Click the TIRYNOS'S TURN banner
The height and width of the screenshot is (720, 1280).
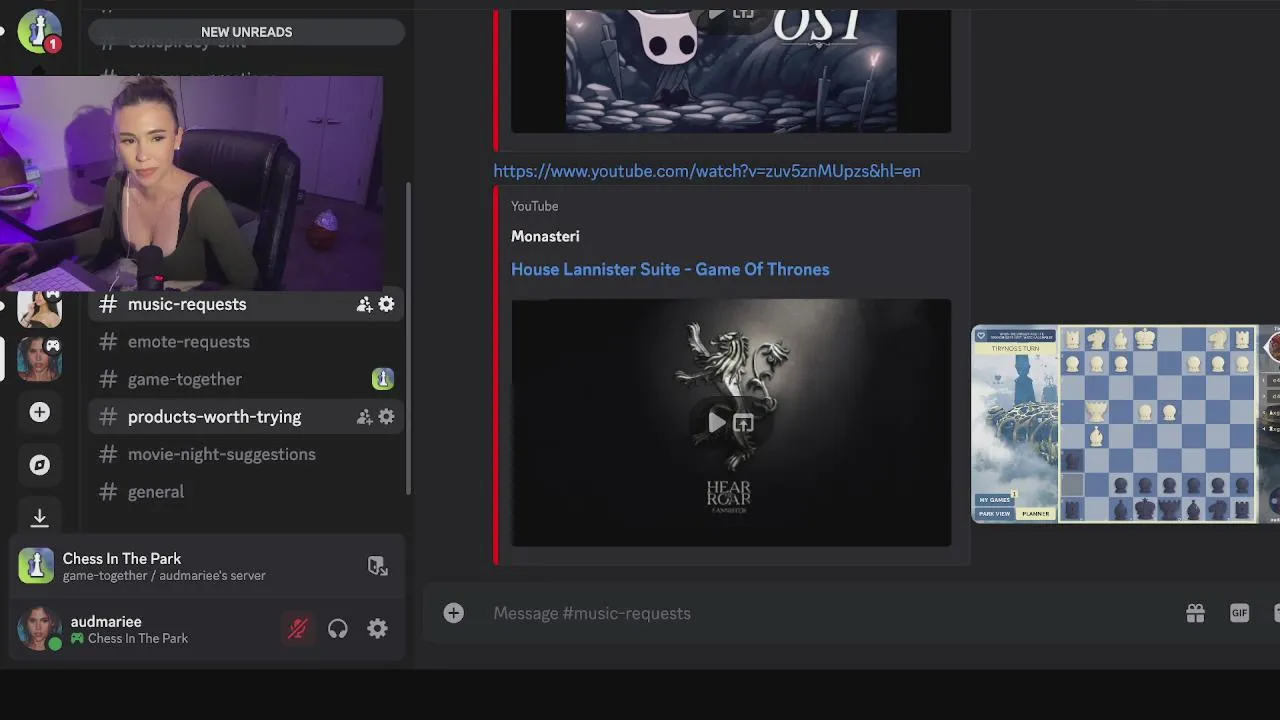click(1015, 349)
